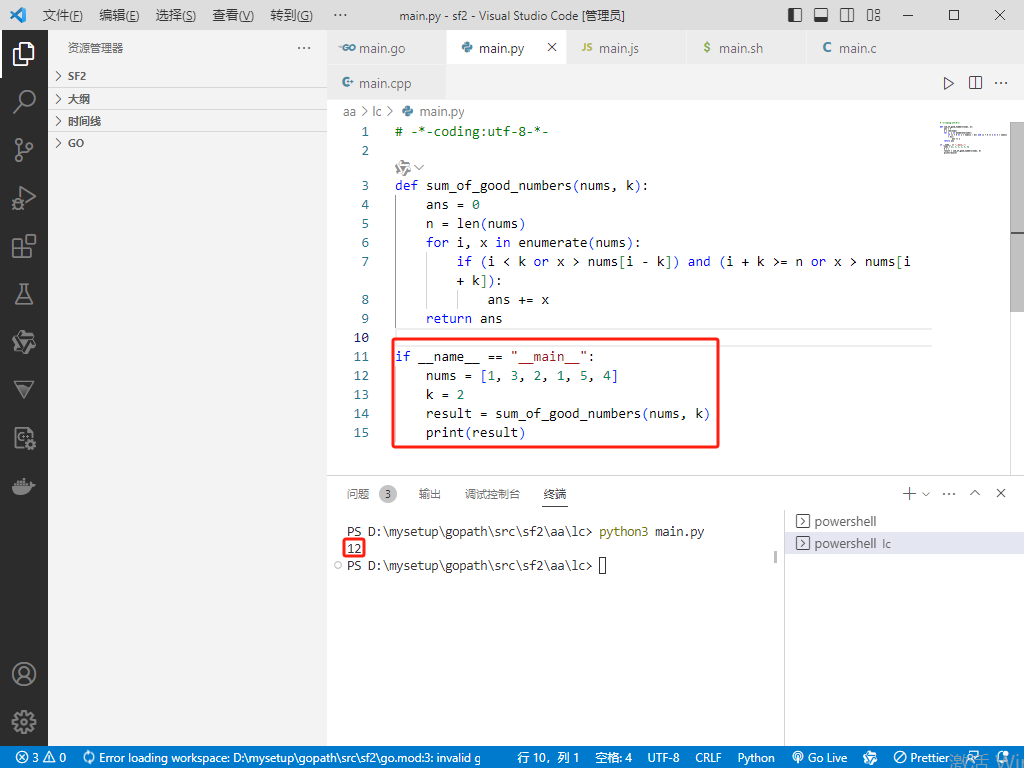Viewport: 1024px width, 768px height.
Task: Open the Extensions view
Action: pos(24,246)
